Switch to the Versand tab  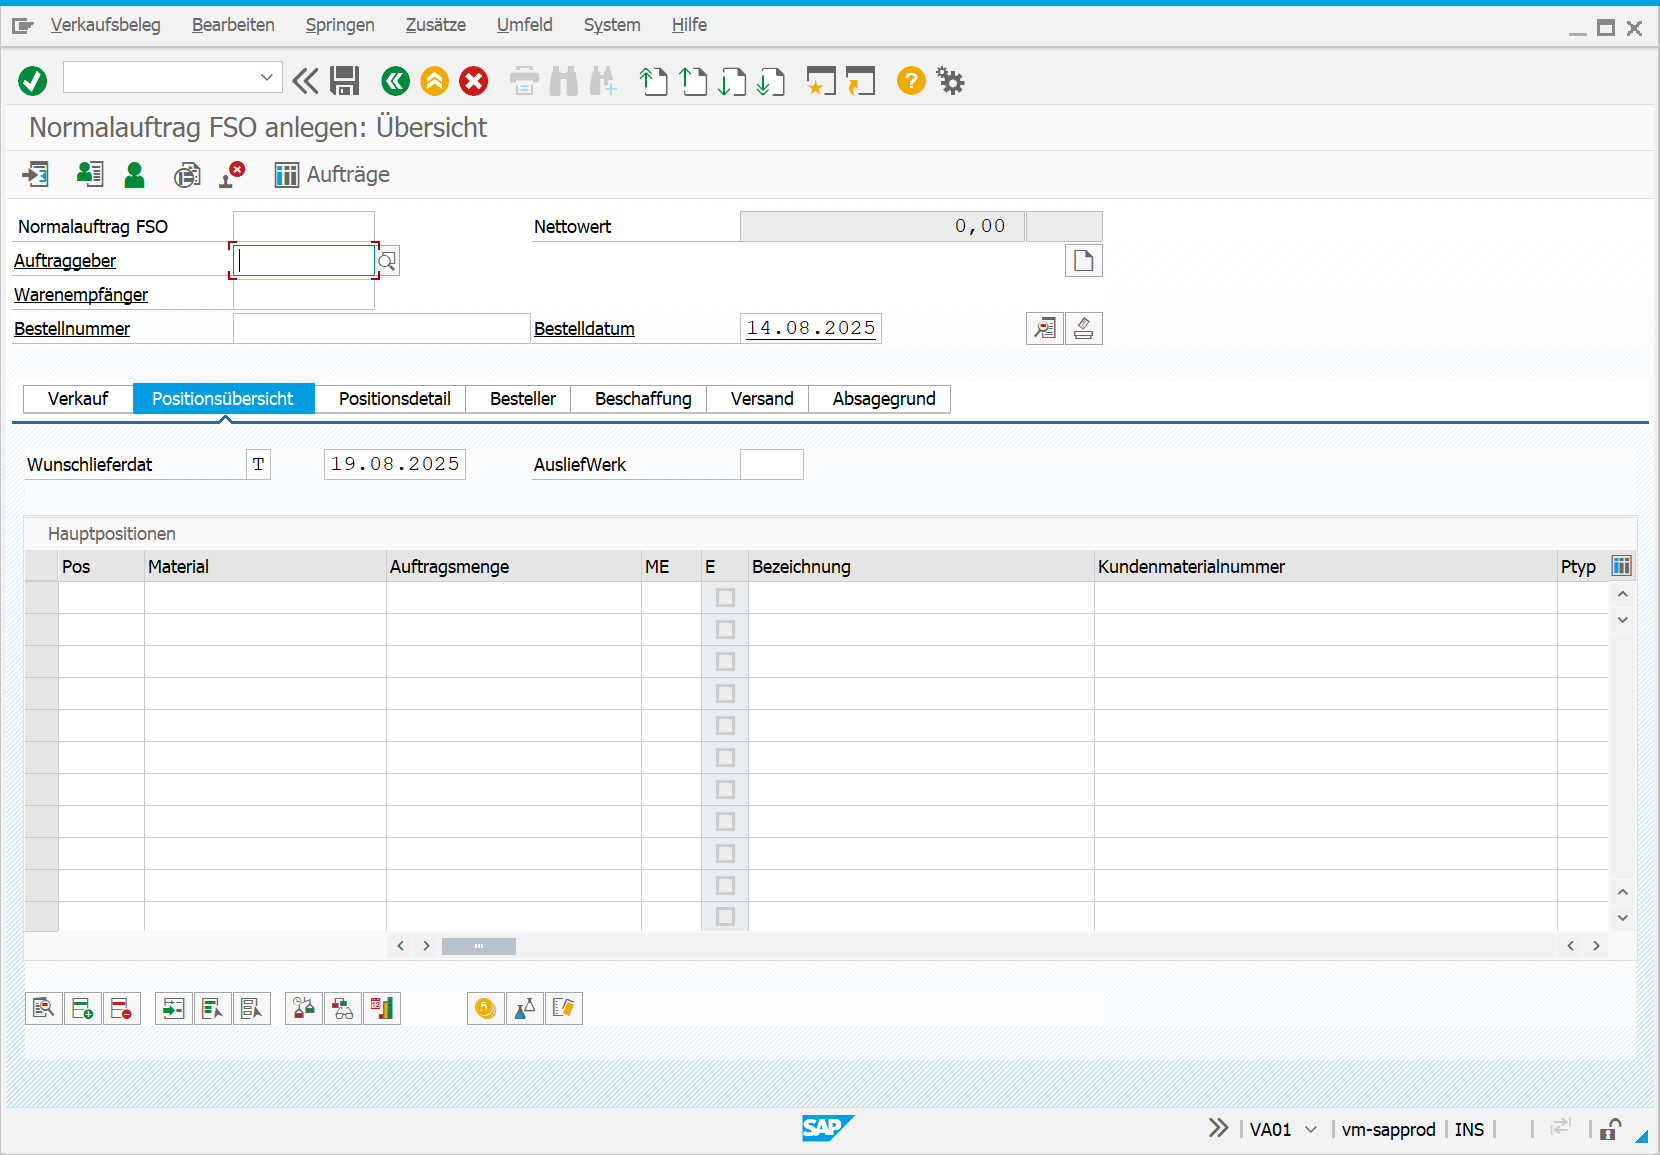coord(761,399)
